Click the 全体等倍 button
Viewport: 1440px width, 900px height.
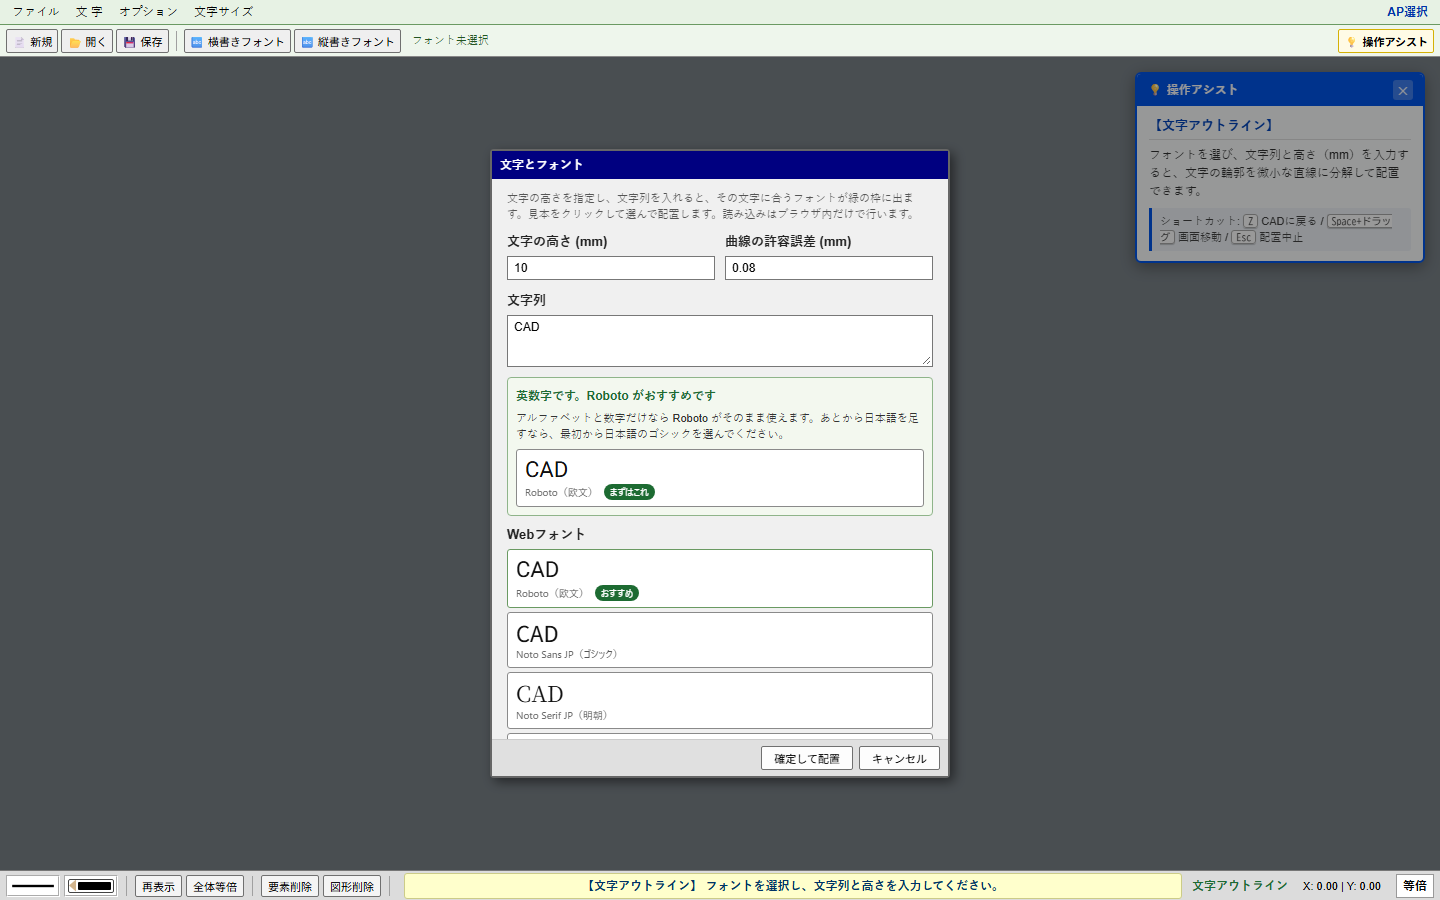(x=215, y=886)
